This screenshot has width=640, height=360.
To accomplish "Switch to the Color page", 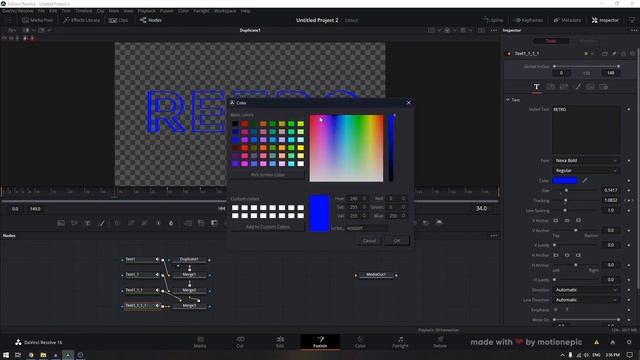I will click(x=360, y=342).
